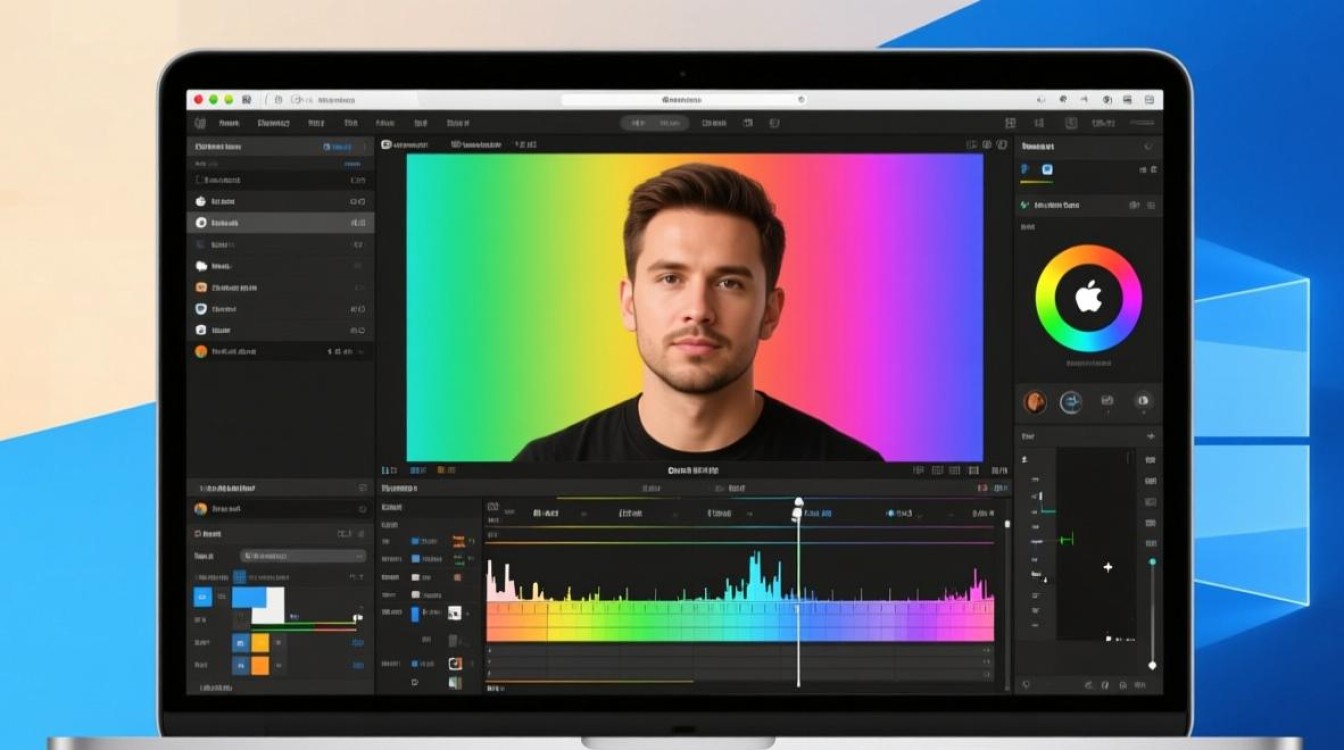The height and width of the screenshot is (750, 1344).
Task: Open the second menu item in the top toolbar
Action: [x=273, y=123]
